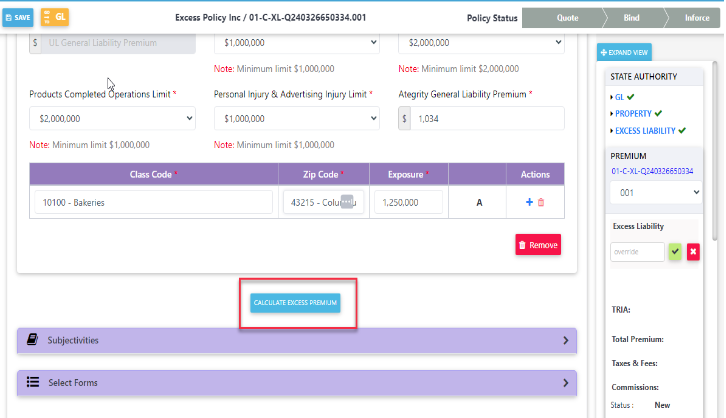
Task: Click the 'A' cell in class code row
Action: pos(479,202)
